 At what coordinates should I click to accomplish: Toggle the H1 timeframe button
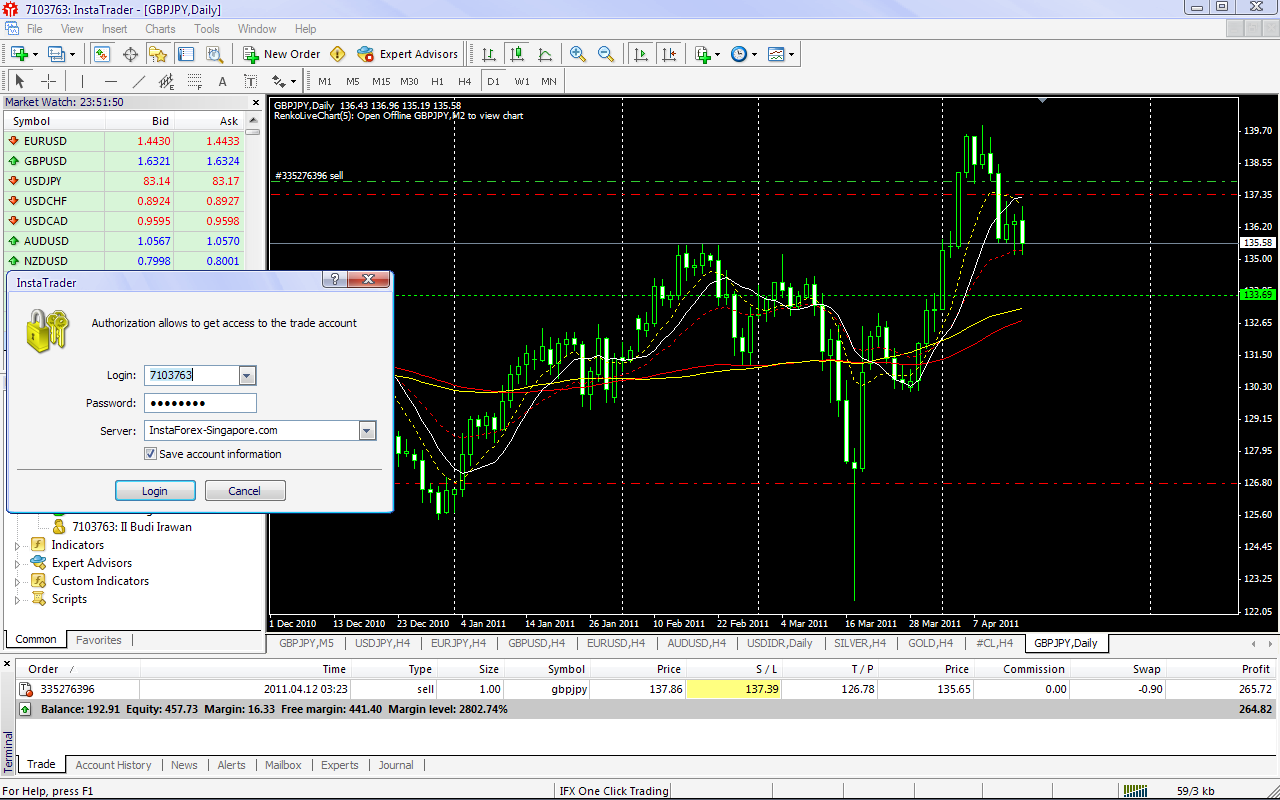pos(437,81)
